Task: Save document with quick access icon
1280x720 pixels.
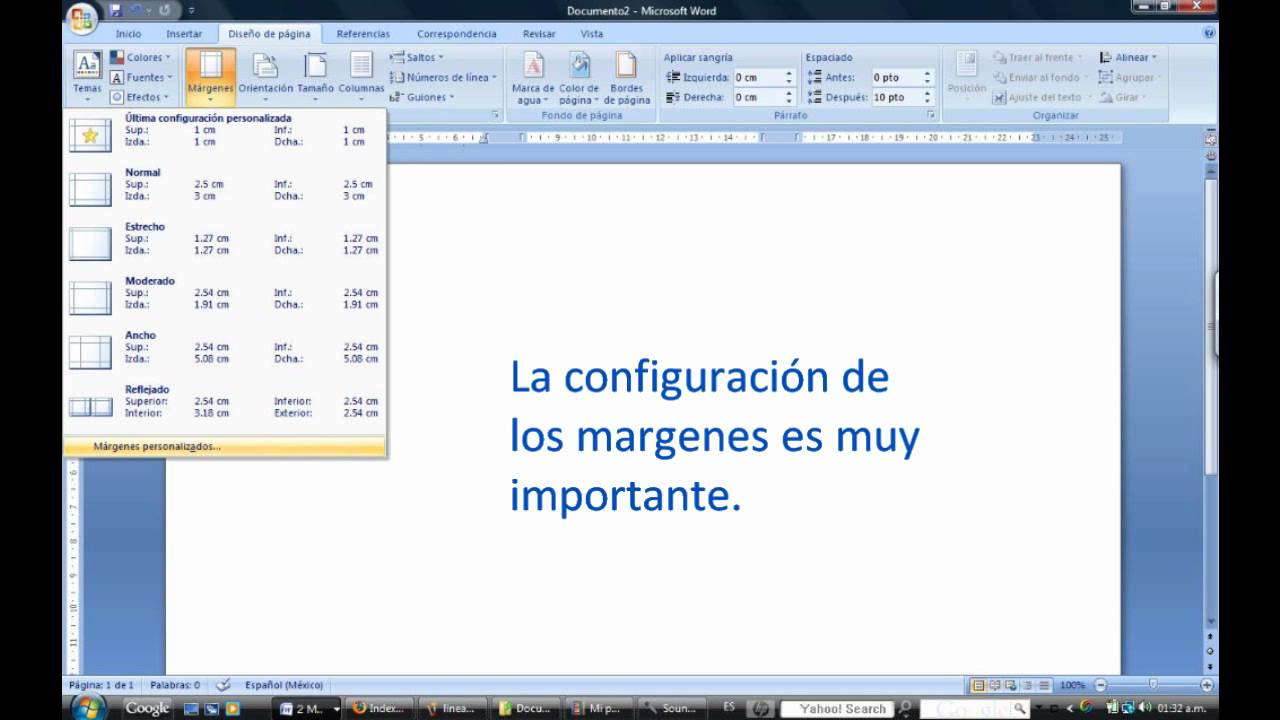Action: click(x=116, y=11)
